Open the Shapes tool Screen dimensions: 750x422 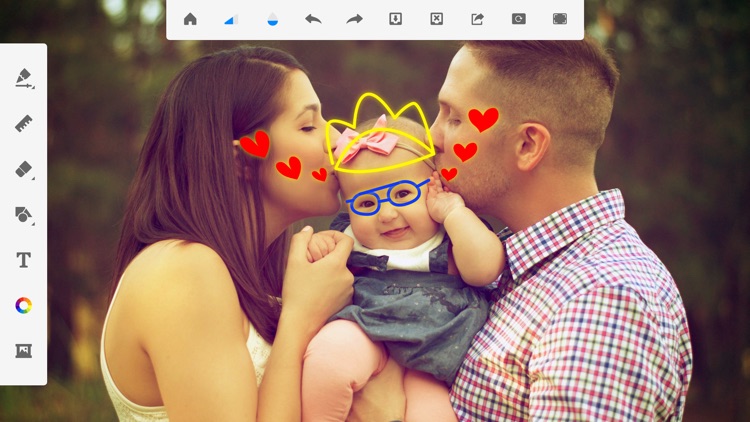24,215
